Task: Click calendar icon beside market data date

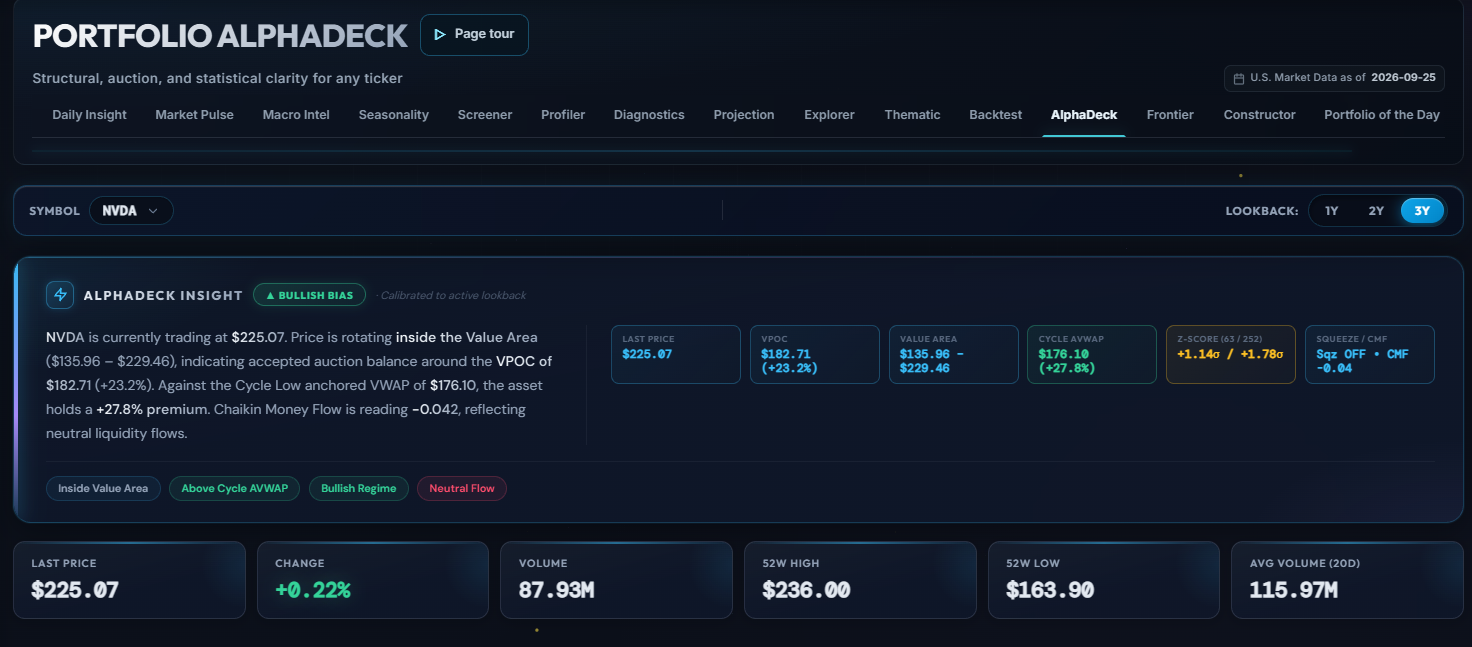Action: 1239,78
